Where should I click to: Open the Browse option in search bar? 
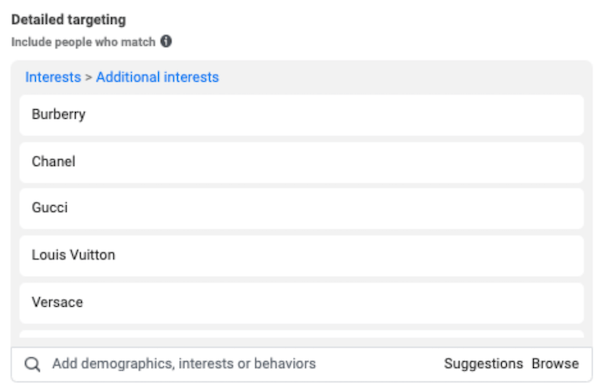tap(555, 364)
